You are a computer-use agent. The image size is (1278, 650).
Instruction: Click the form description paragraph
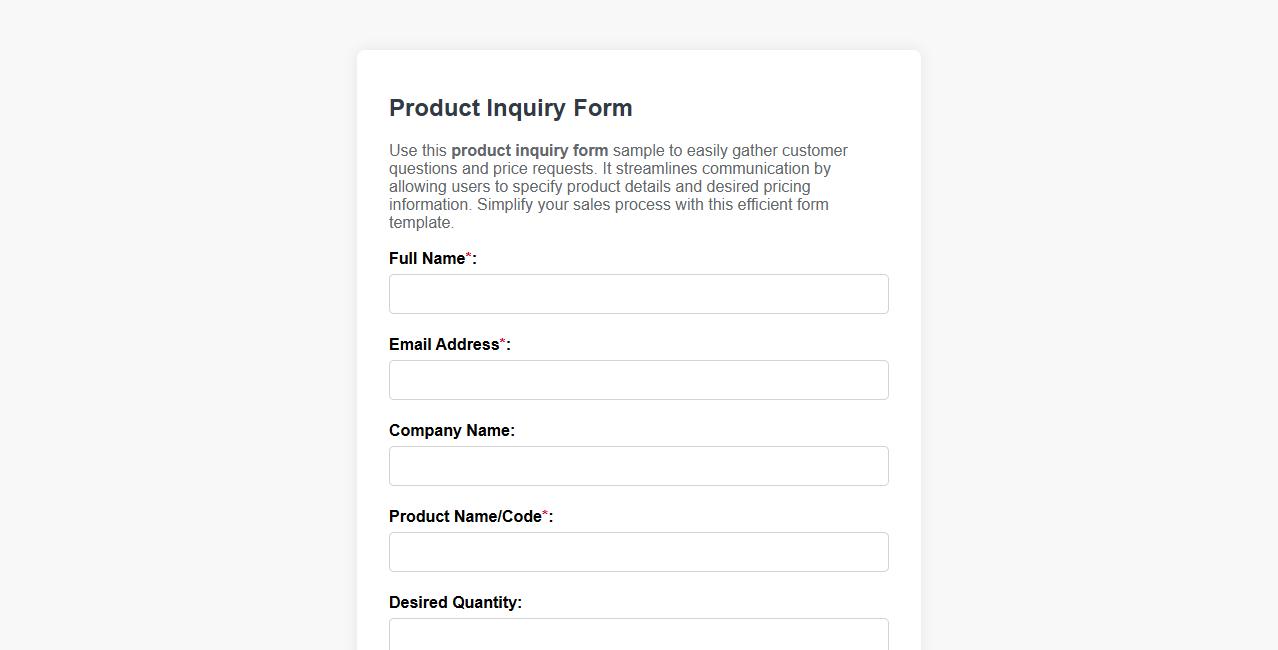coord(618,186)
